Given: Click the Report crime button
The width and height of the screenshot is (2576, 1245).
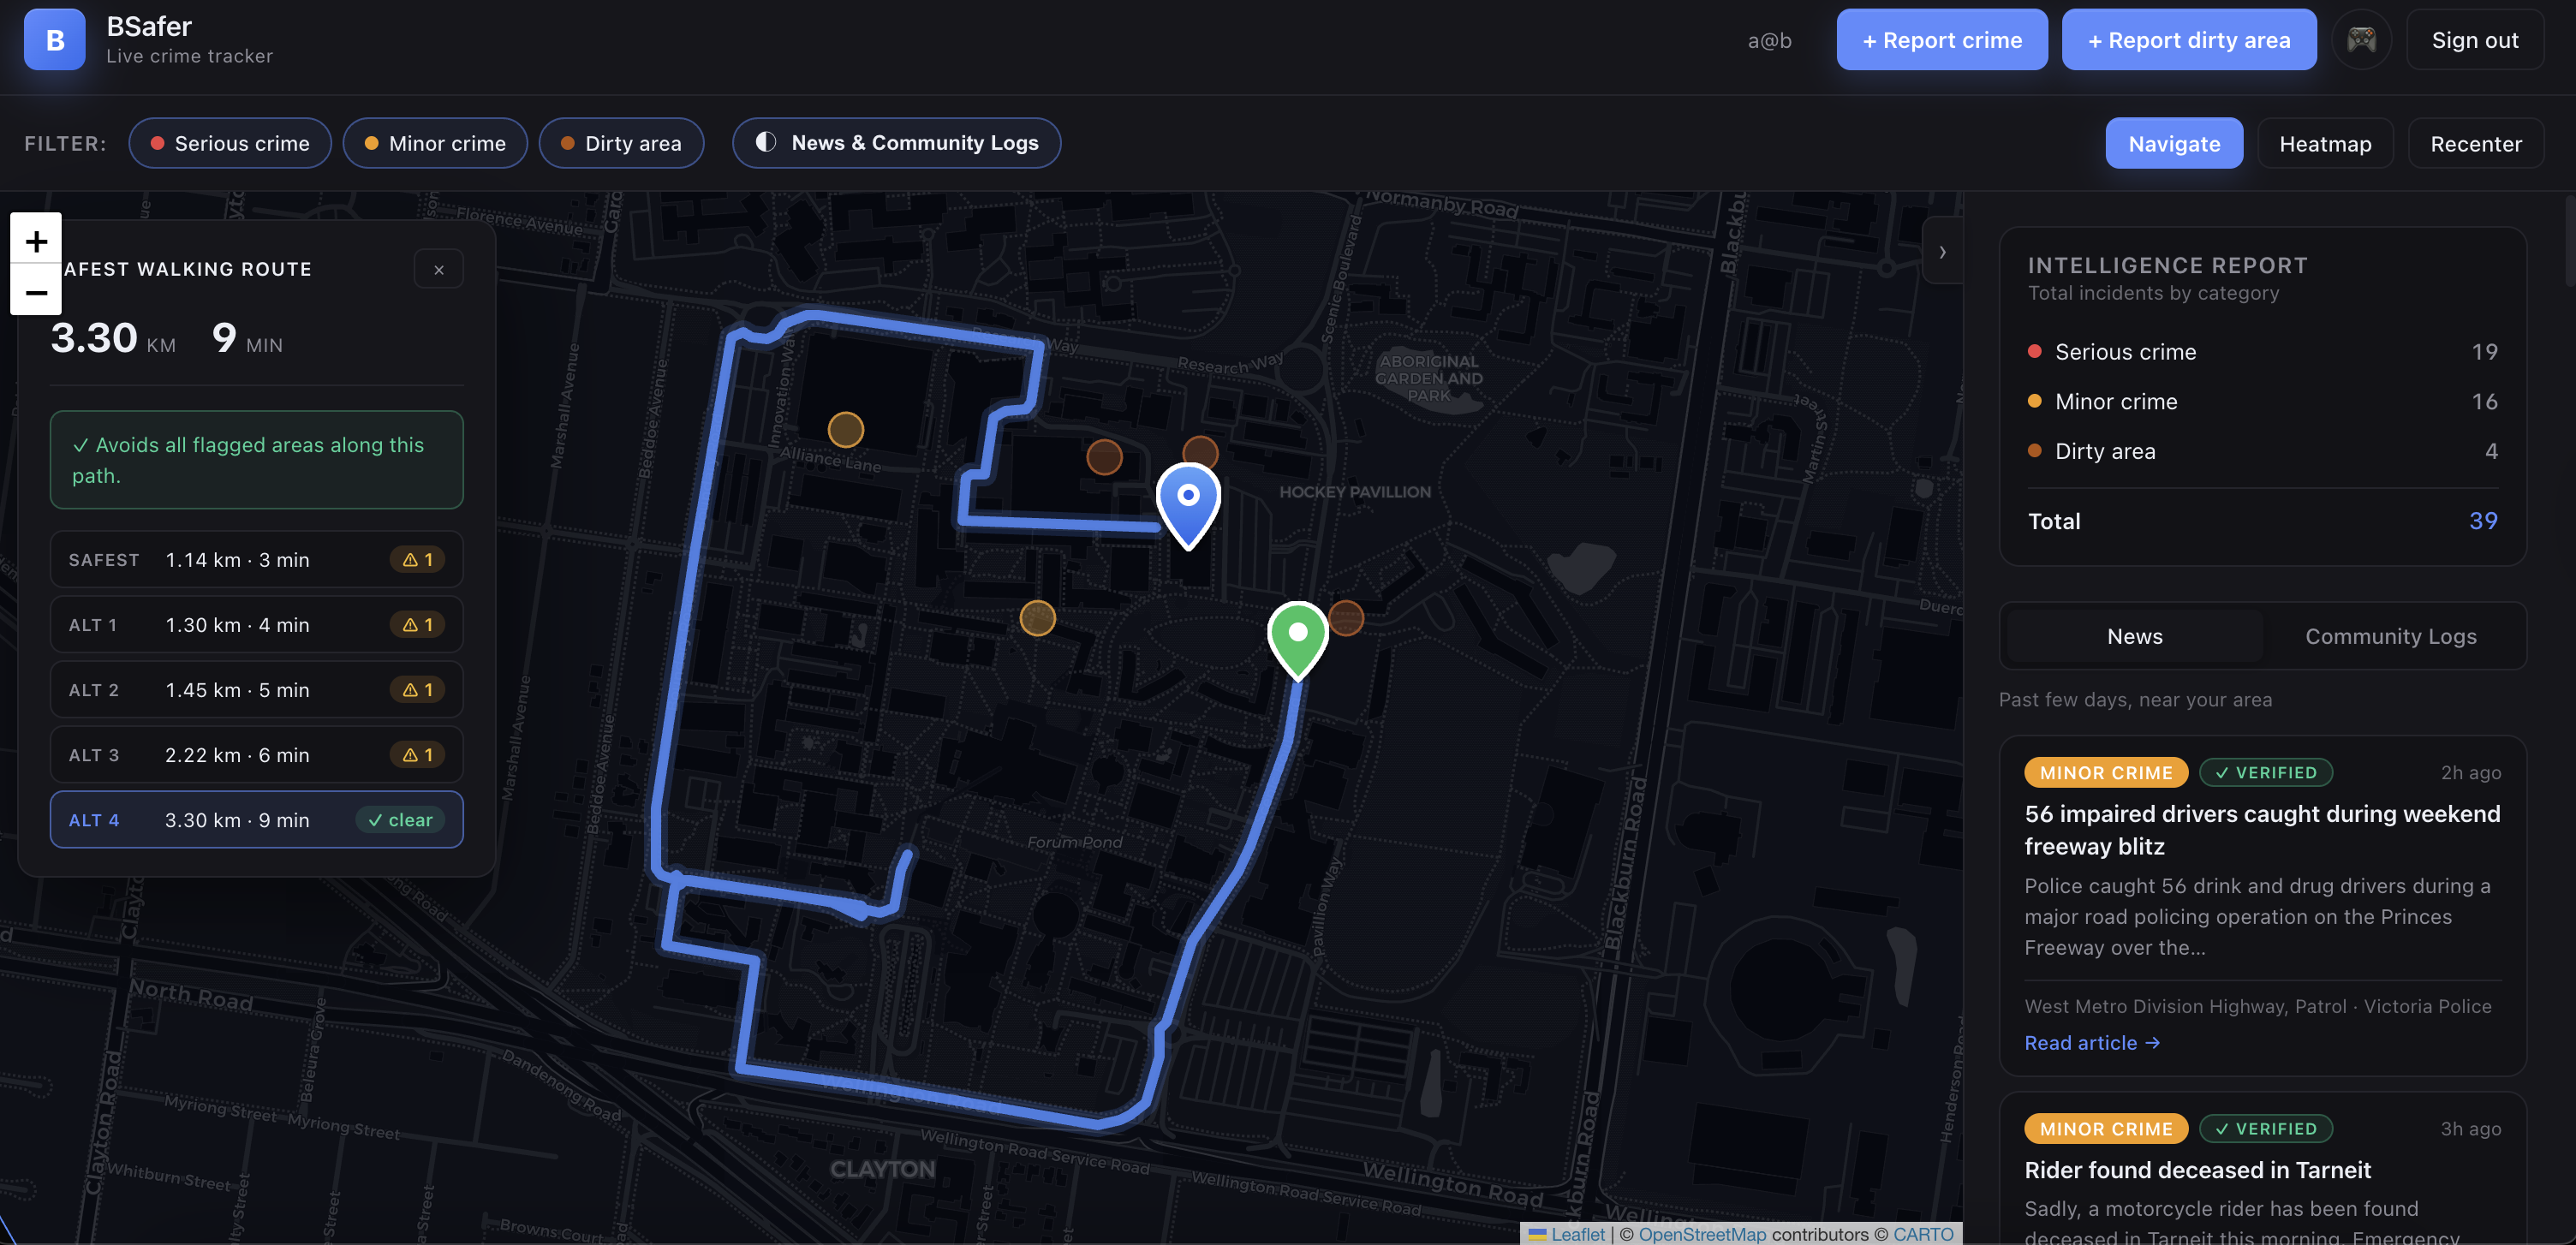Looking at the screenshot, I should coord(1941,40).
